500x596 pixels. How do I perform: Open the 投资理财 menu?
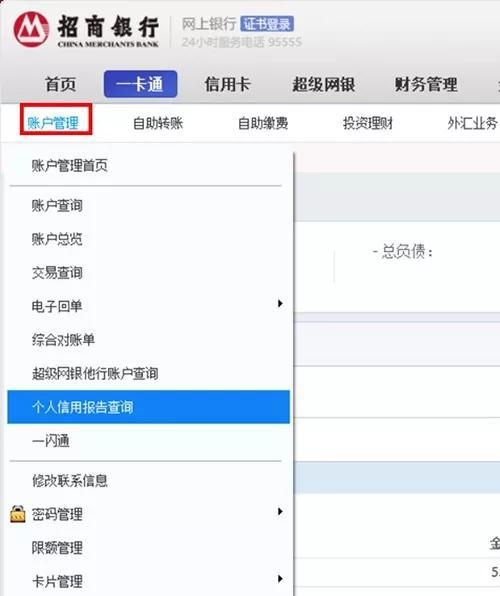click(x=368, y=123)
